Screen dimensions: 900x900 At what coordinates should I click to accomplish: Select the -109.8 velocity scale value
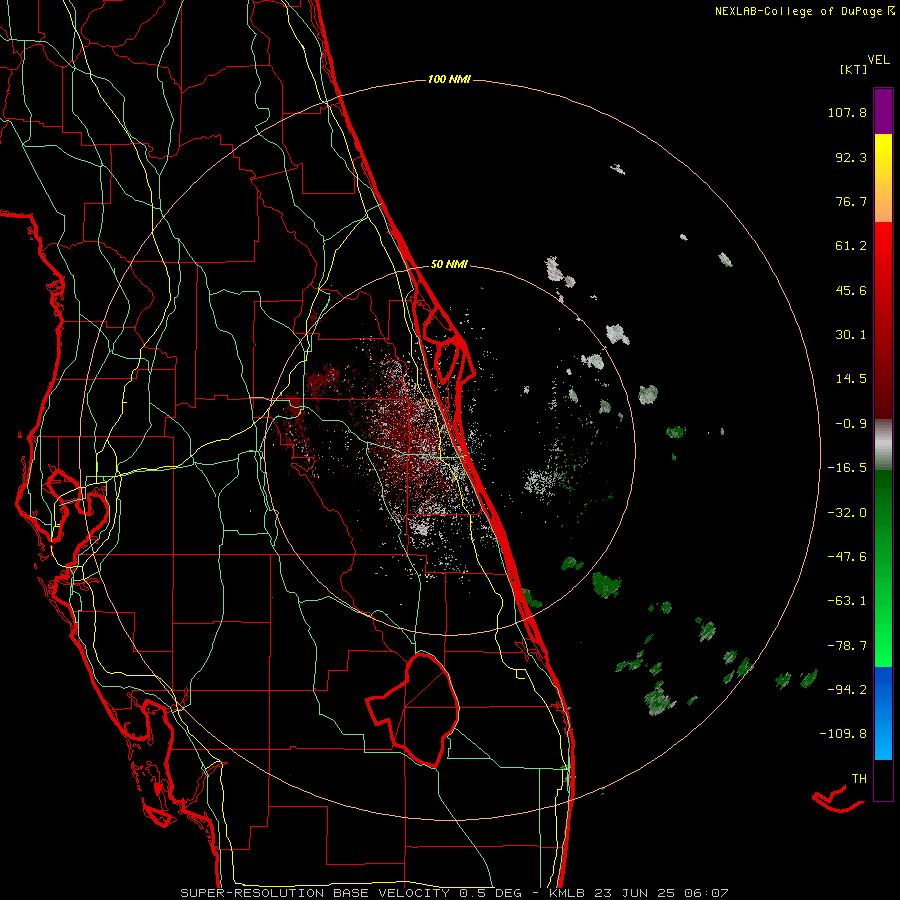[843, 734]
